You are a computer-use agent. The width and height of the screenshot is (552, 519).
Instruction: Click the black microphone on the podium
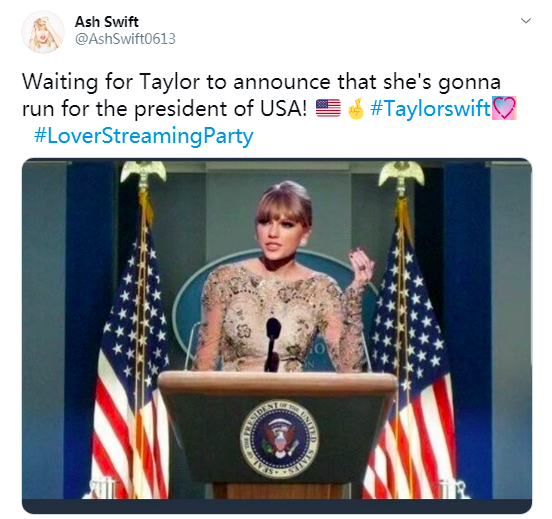[x=272, y=345]
